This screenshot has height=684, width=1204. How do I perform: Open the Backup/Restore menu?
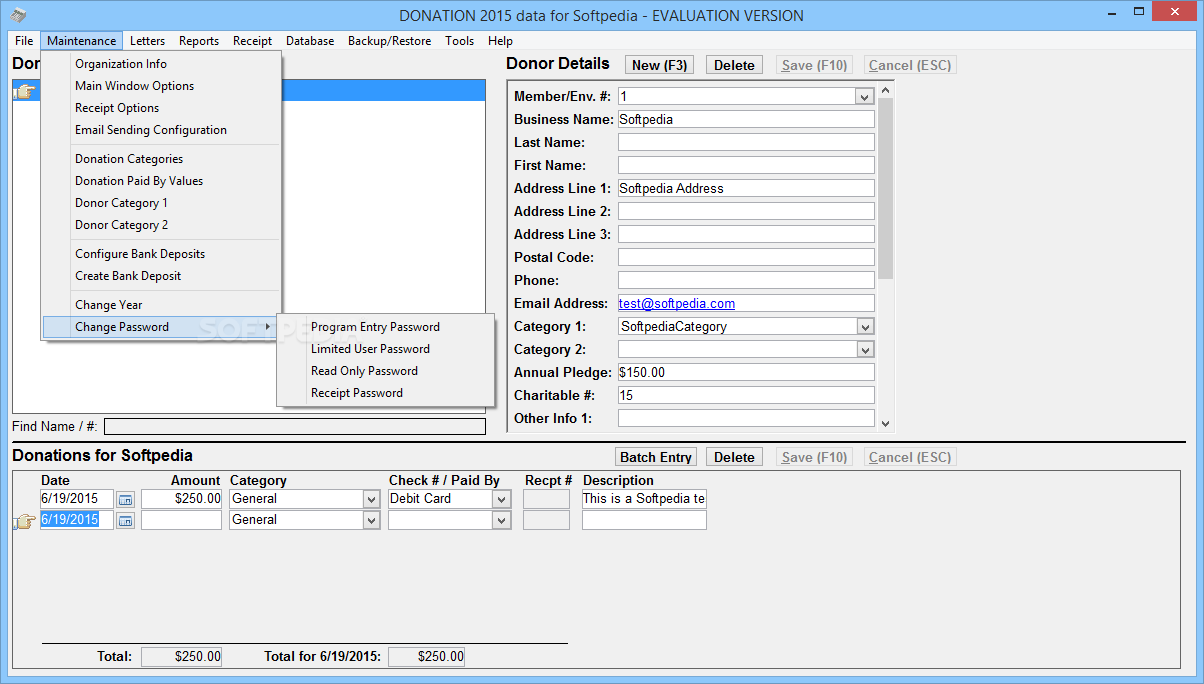click(x=389, y=41)
